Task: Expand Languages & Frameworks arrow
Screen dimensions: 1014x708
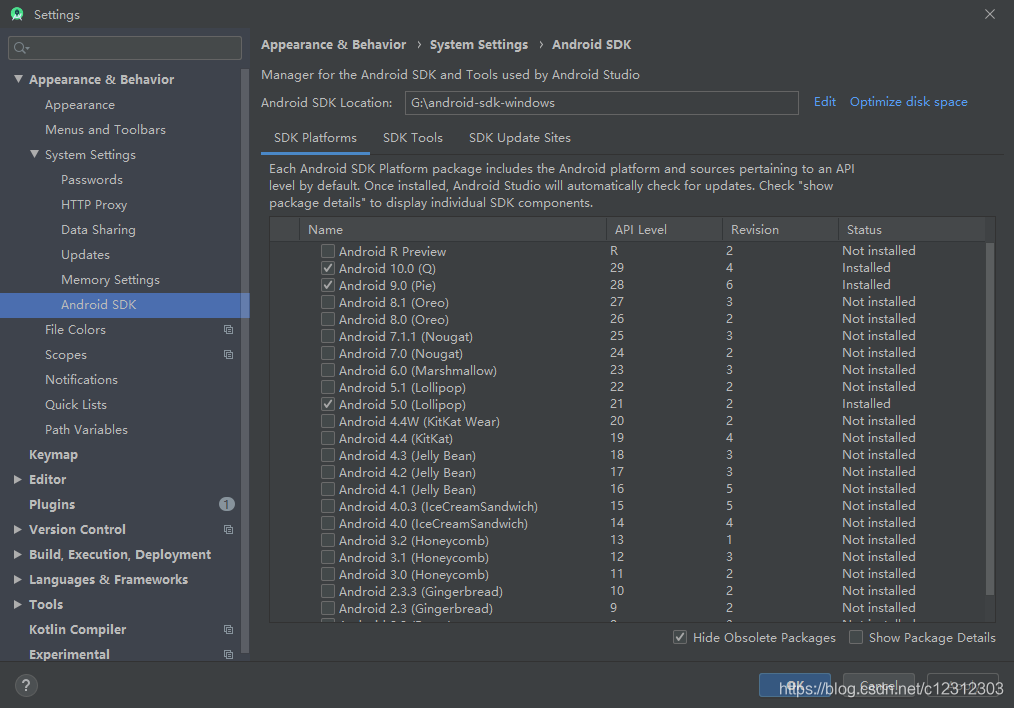Action: 18,579
